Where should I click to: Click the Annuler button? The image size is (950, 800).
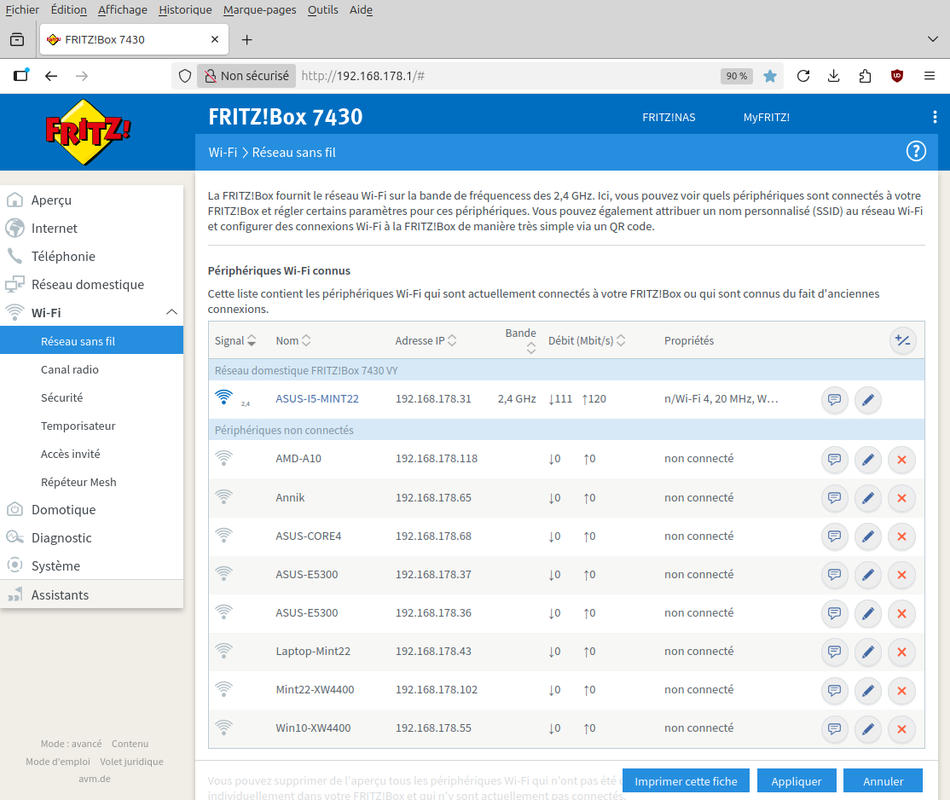[883, 781]
